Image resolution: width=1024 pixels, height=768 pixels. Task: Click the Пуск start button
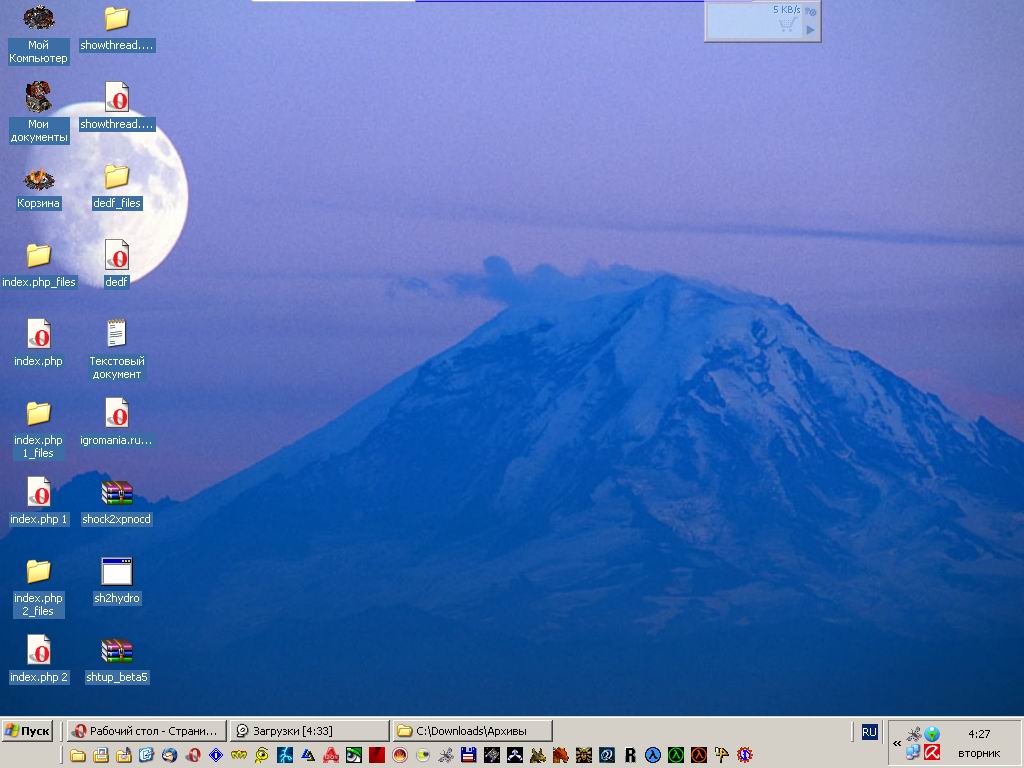pos(27,731)
